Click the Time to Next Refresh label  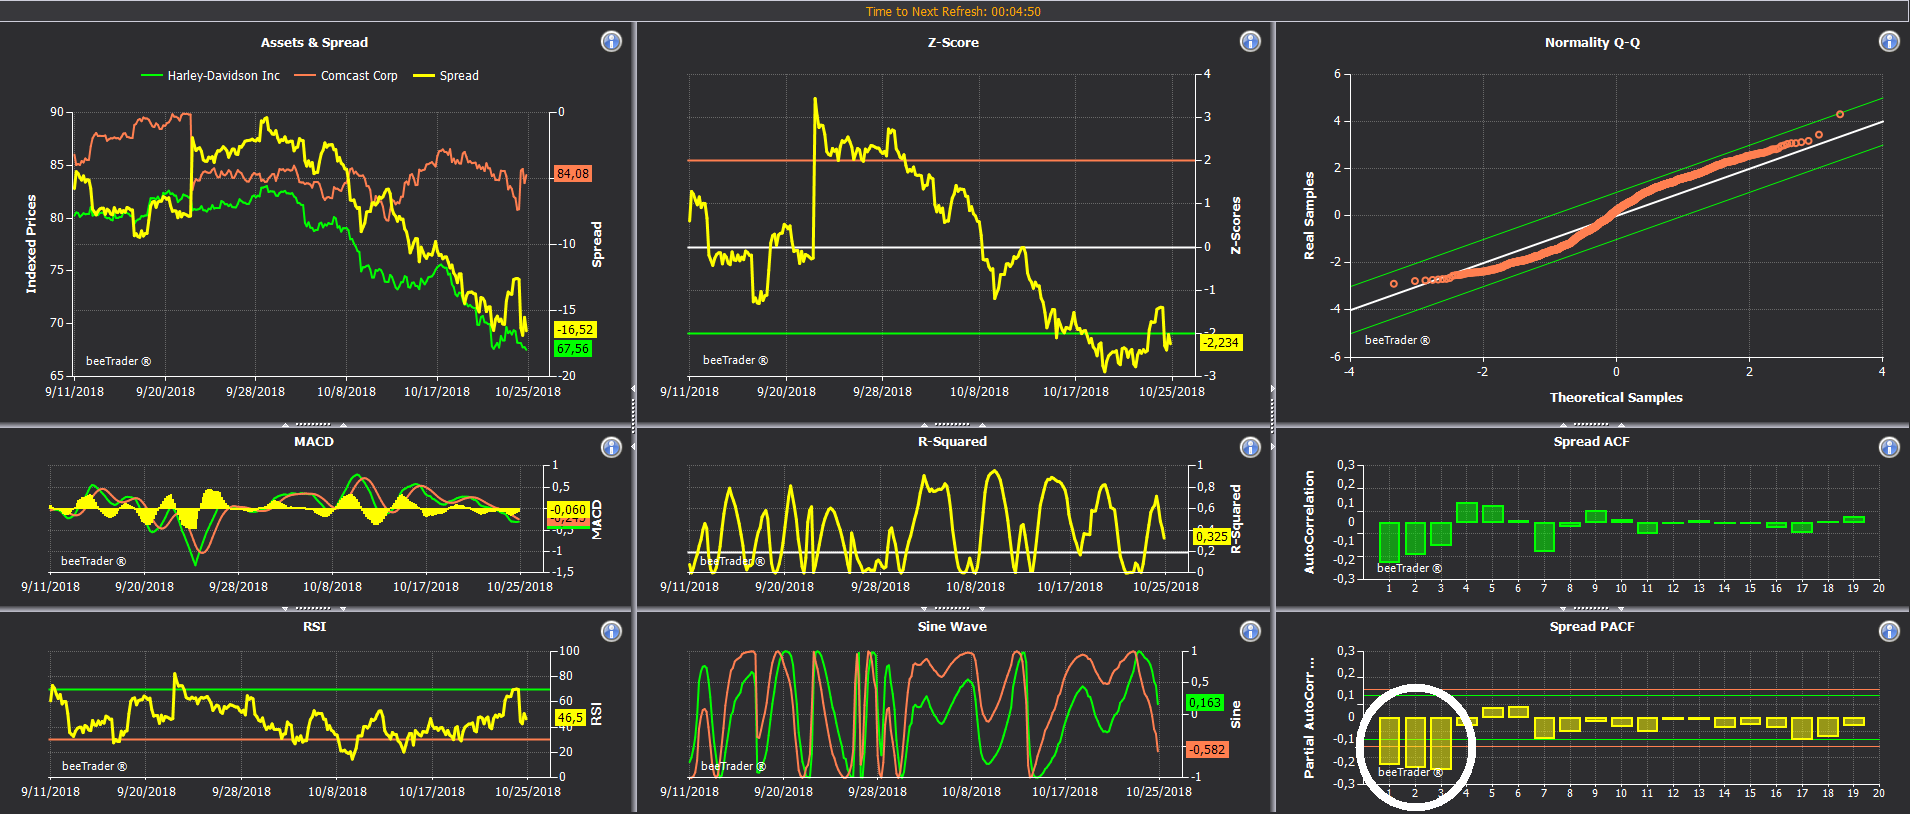[x=953, y=12]
